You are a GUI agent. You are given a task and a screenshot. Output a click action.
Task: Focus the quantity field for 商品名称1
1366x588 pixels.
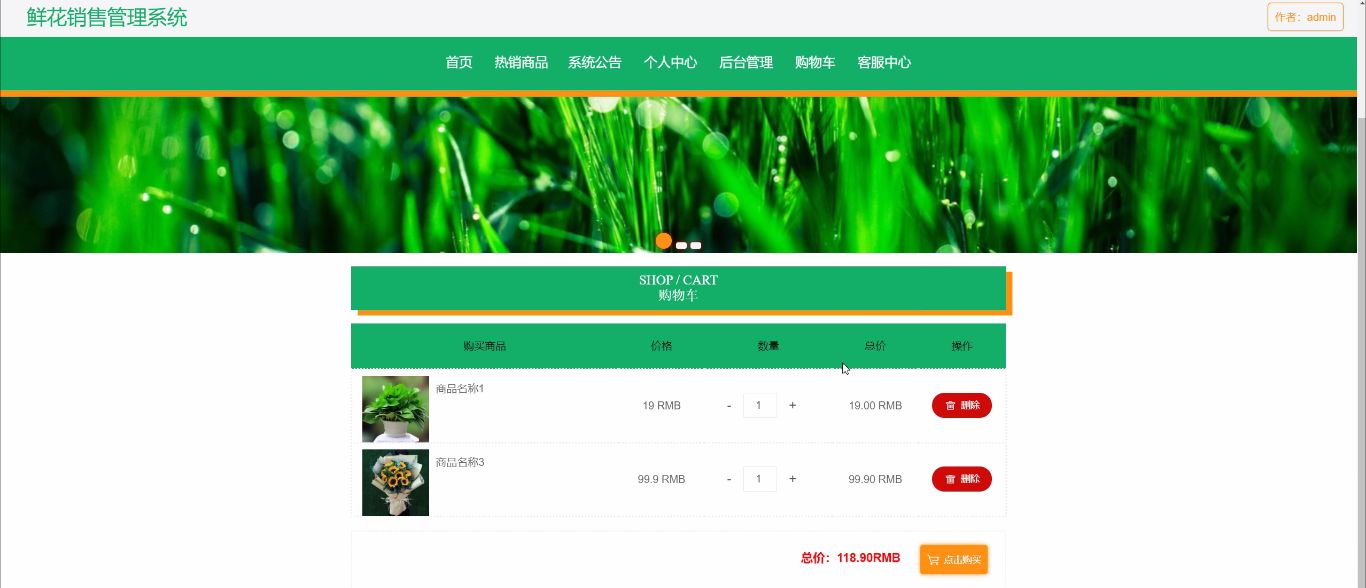(760, 405)
